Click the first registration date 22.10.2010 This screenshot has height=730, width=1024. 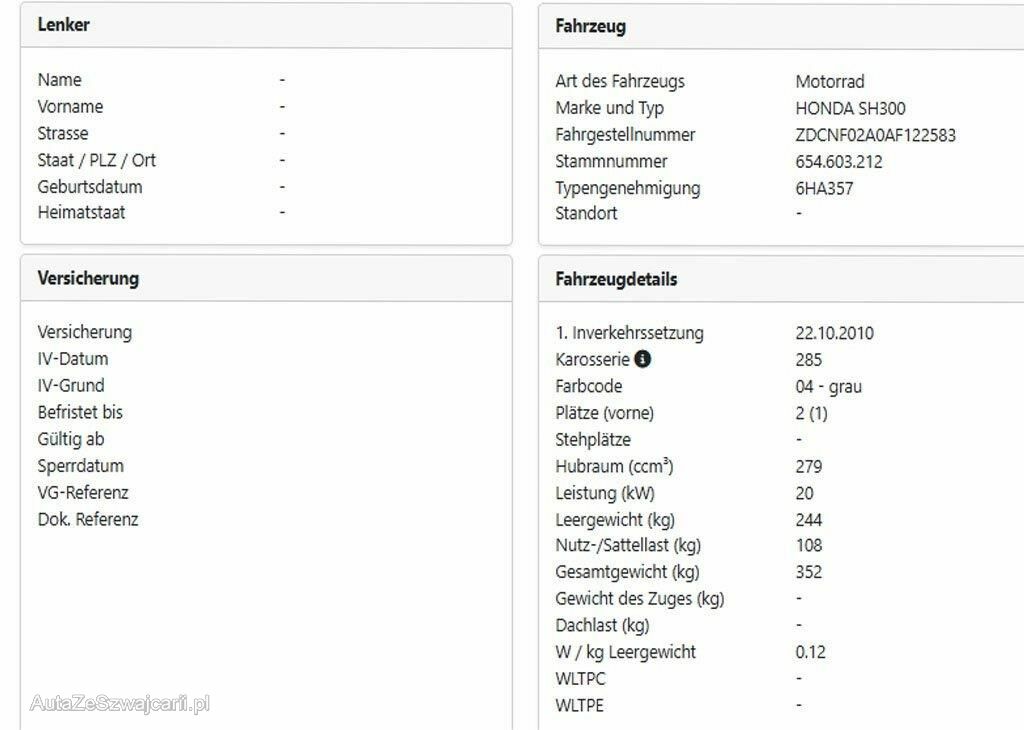(x=834, y=333)
